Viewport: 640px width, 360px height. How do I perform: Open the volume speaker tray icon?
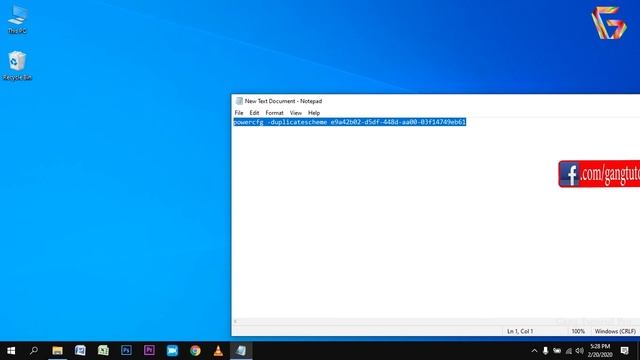coord(579,351)
